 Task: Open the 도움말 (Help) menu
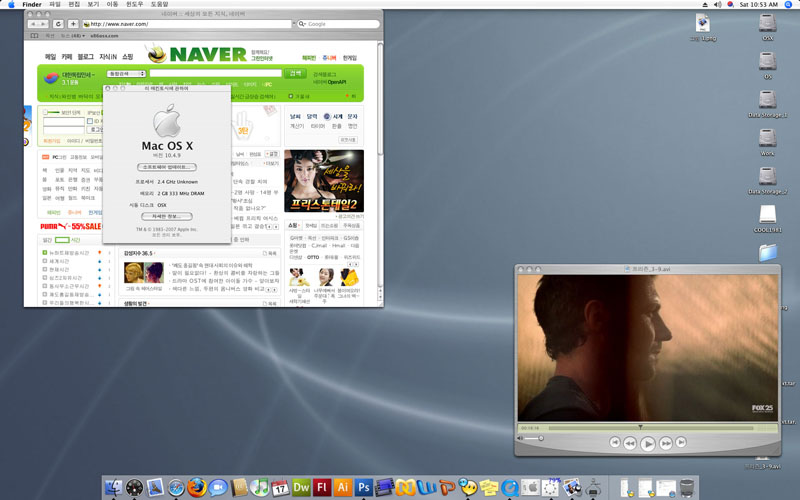click(x=160, y=4)
